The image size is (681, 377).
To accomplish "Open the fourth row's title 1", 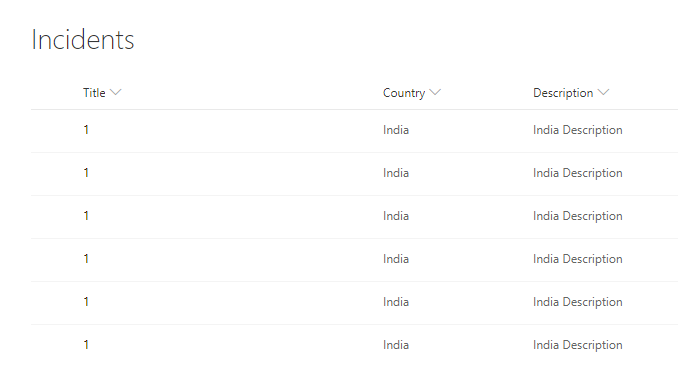I will [x=86, y=259].
